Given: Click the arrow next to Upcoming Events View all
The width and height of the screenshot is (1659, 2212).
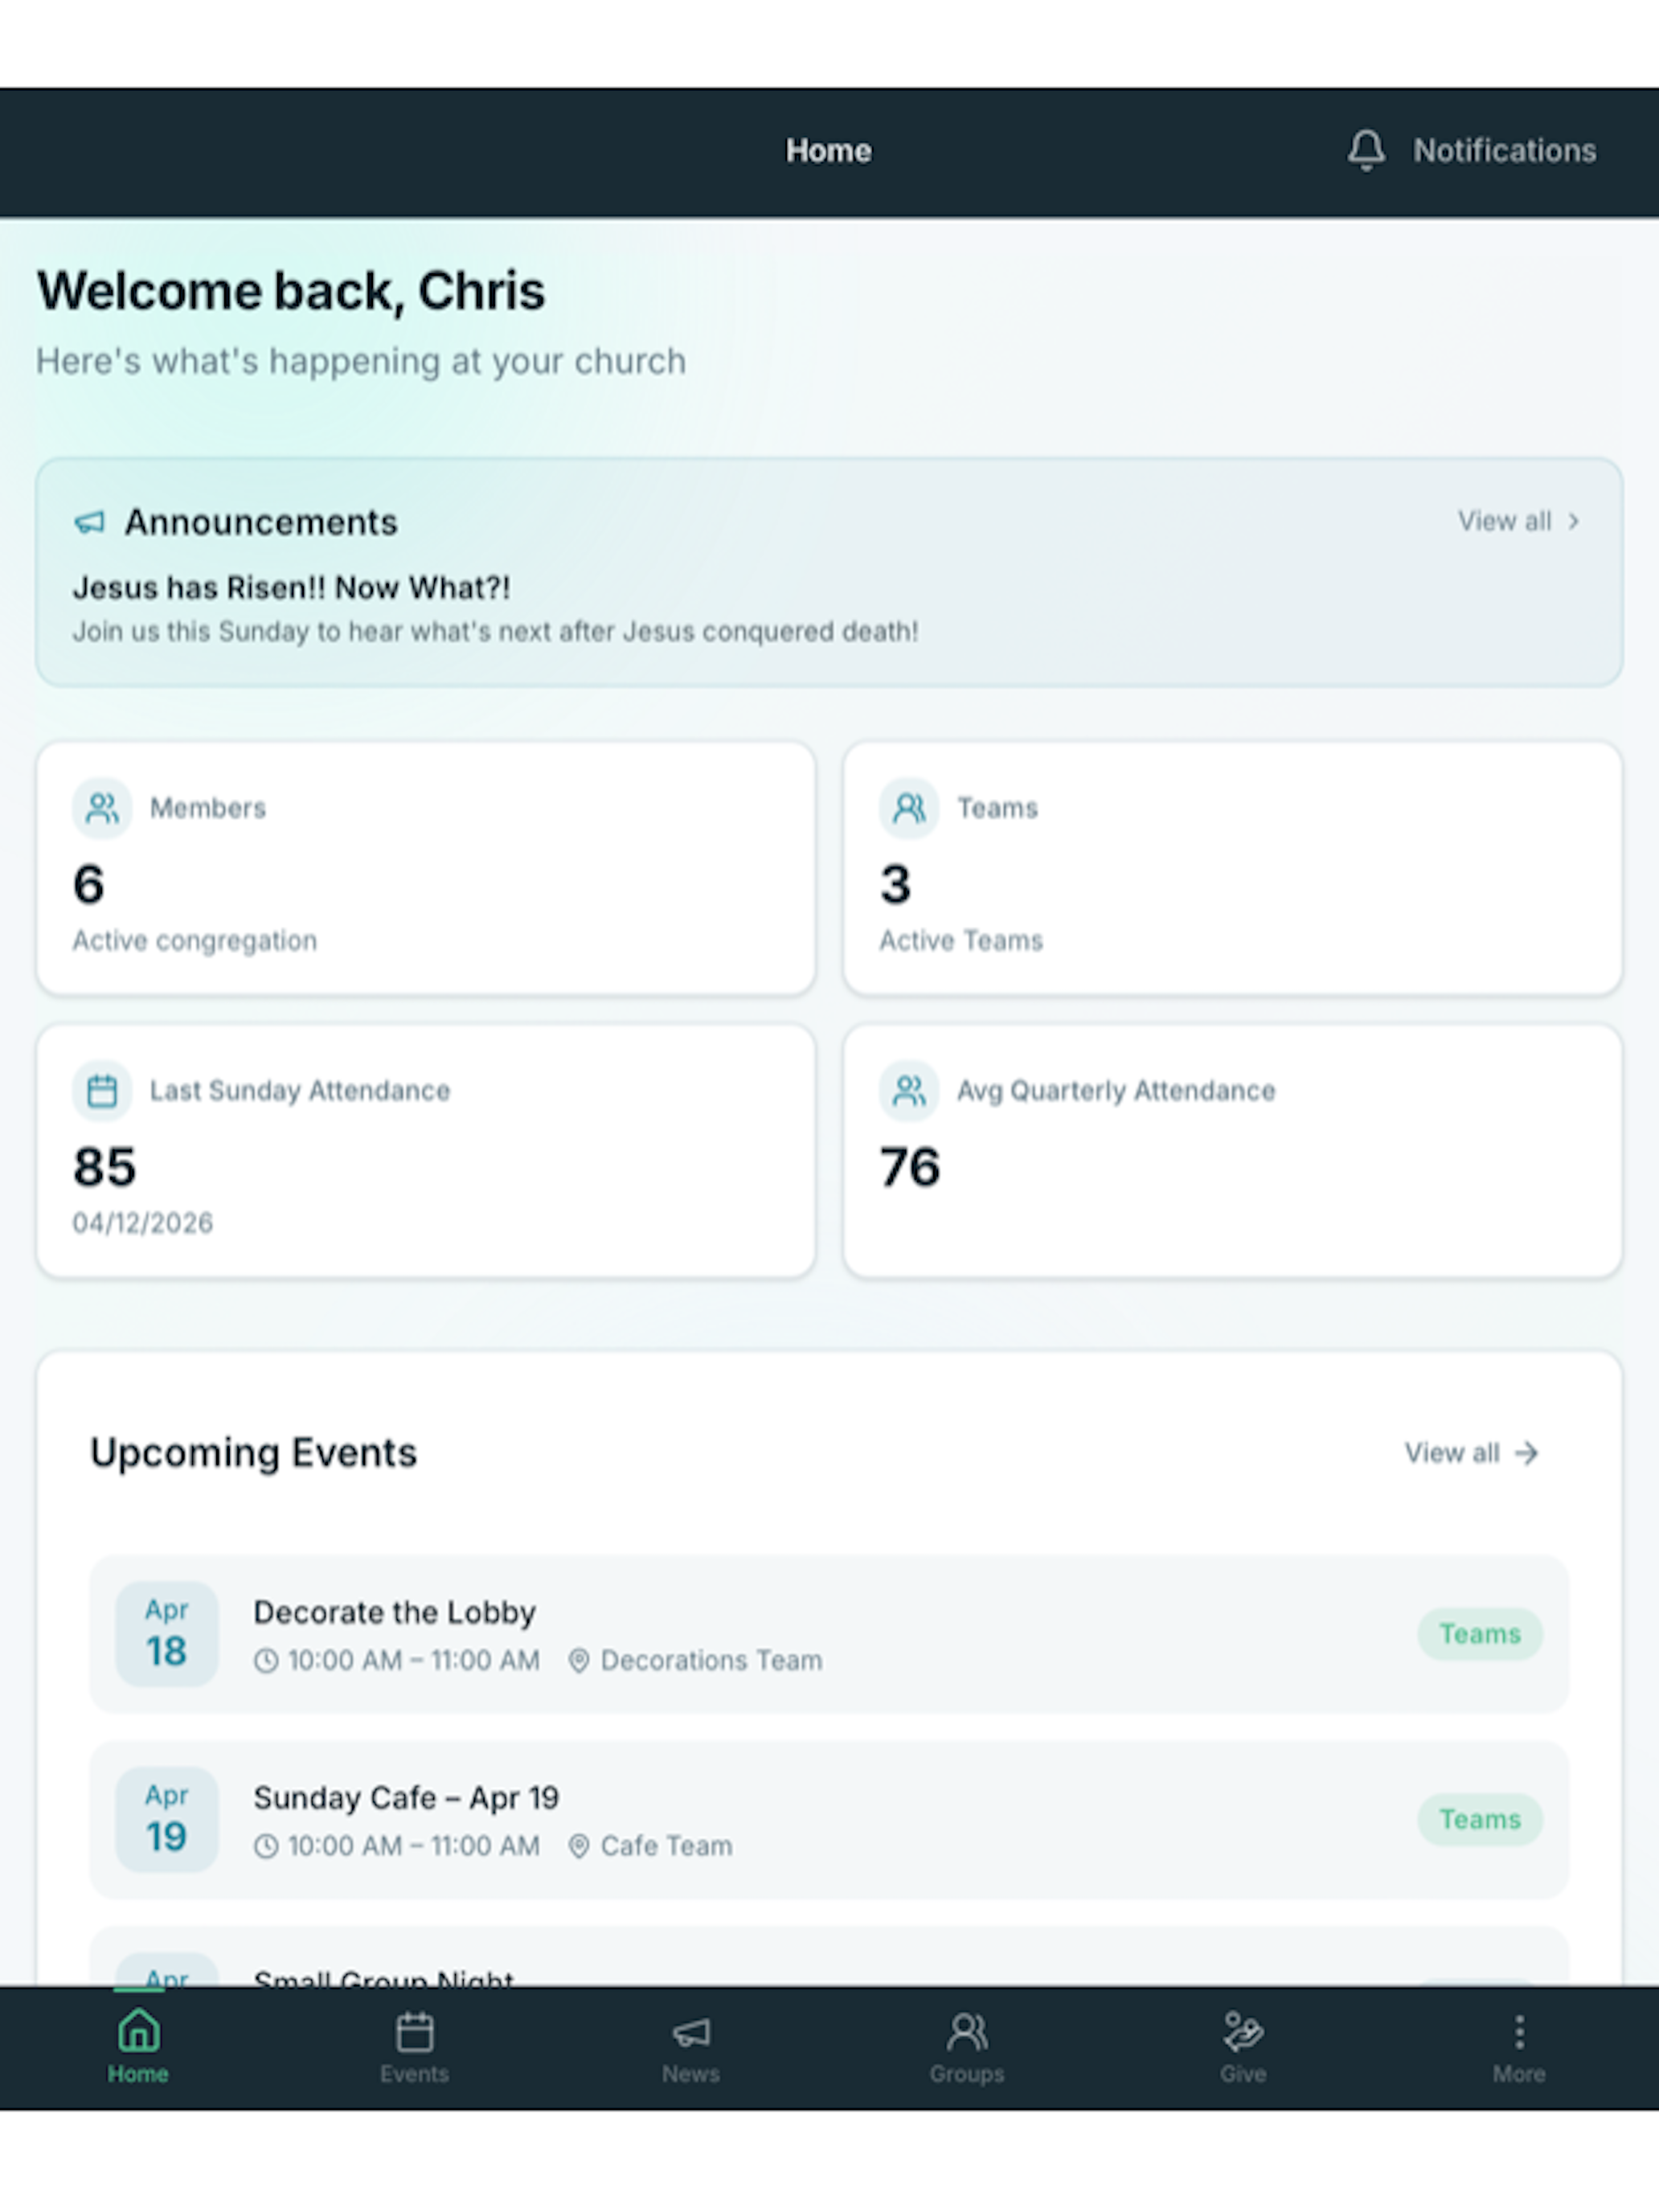Looking at the screenshot, I should tap(1526, 1453).
